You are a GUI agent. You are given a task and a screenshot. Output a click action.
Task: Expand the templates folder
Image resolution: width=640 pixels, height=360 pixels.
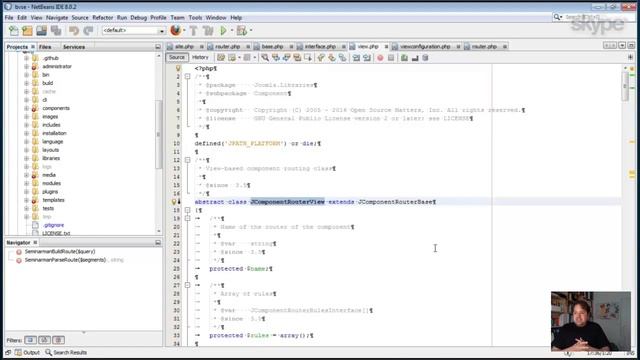pos(27,200)
